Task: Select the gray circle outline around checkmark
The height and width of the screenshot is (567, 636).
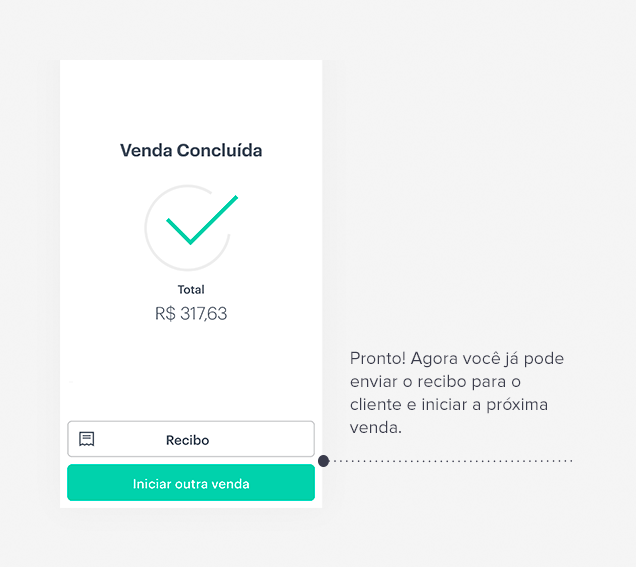Action: [187, 228]
